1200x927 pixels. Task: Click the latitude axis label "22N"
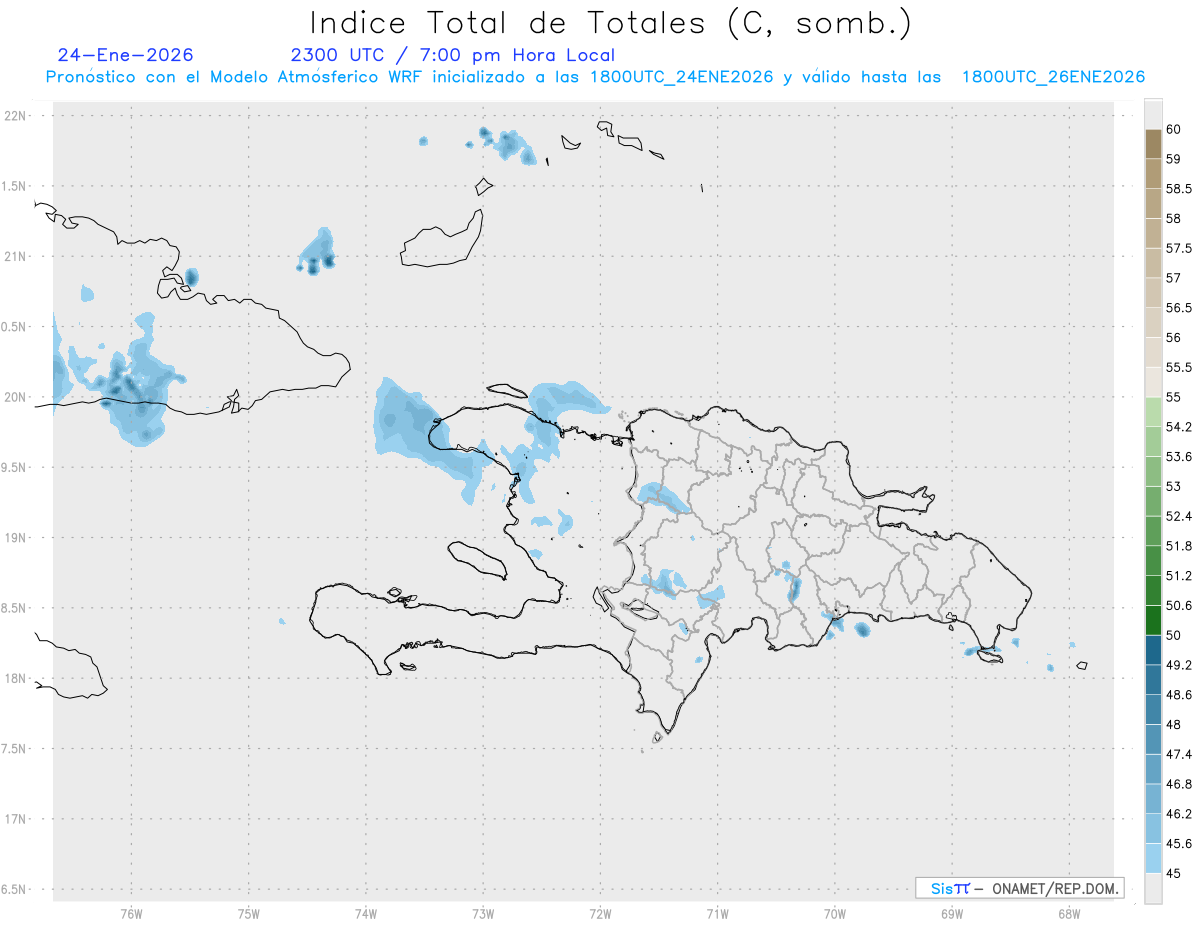[16, 116]
